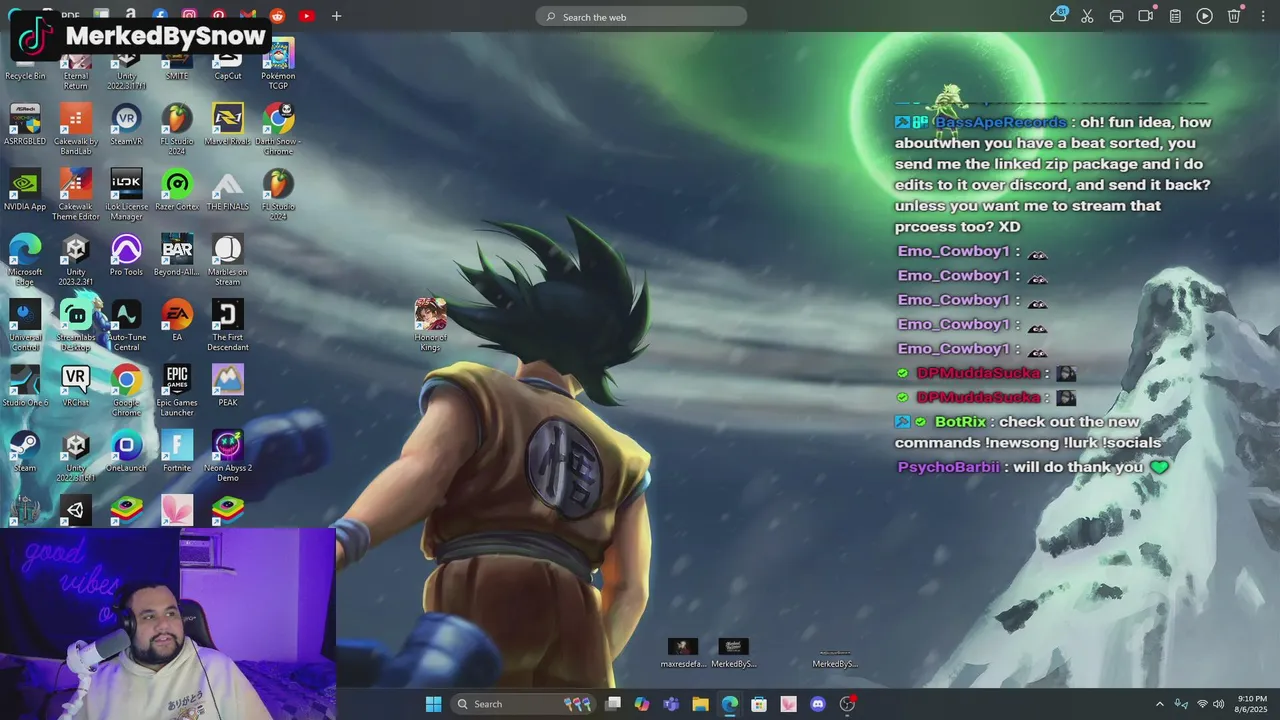Launch Auto-Tune Central shortcut

(x=127, y=325)
